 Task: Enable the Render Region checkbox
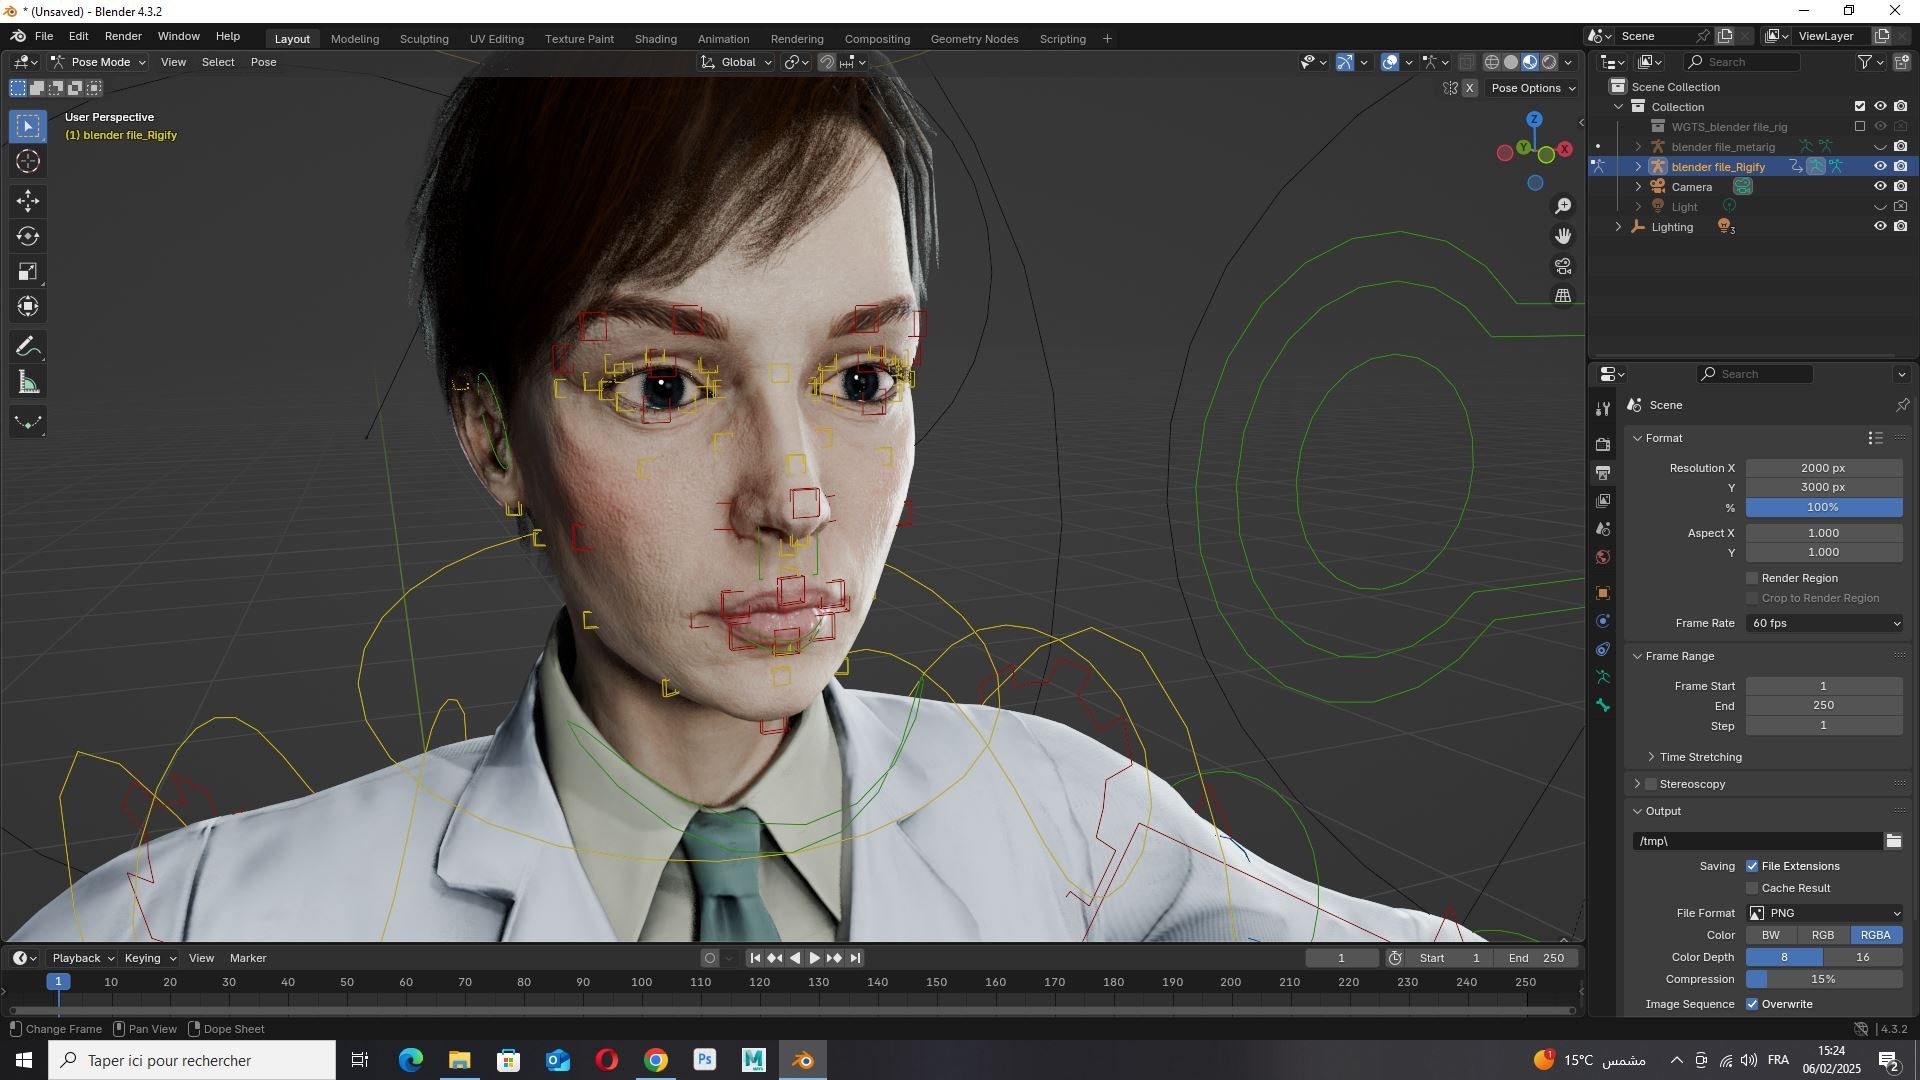[1752, 578]
